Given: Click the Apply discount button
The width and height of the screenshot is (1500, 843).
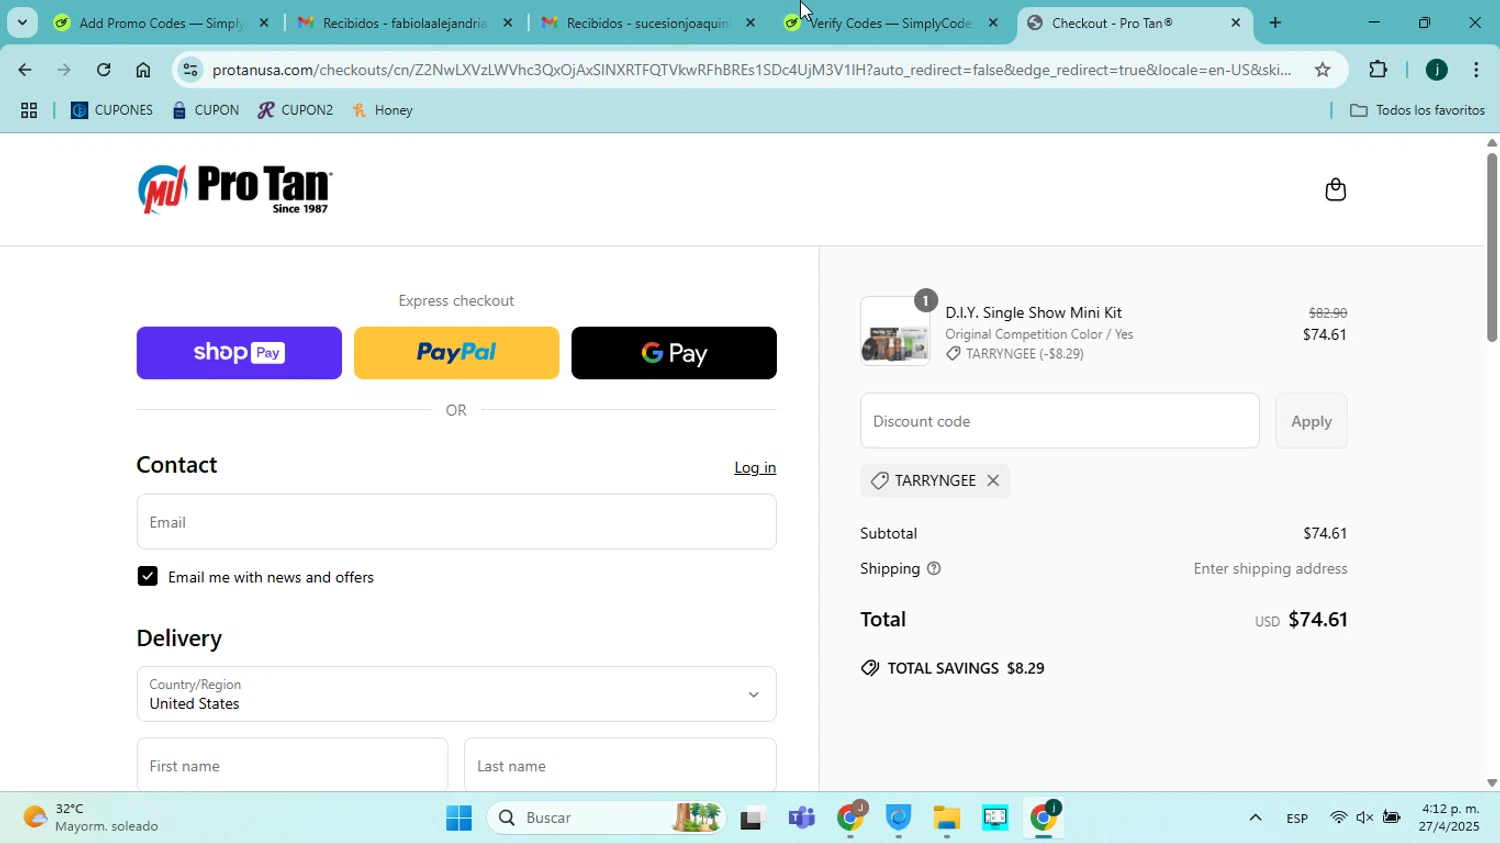Looking at the screenshot, I should coord(1311,421).
